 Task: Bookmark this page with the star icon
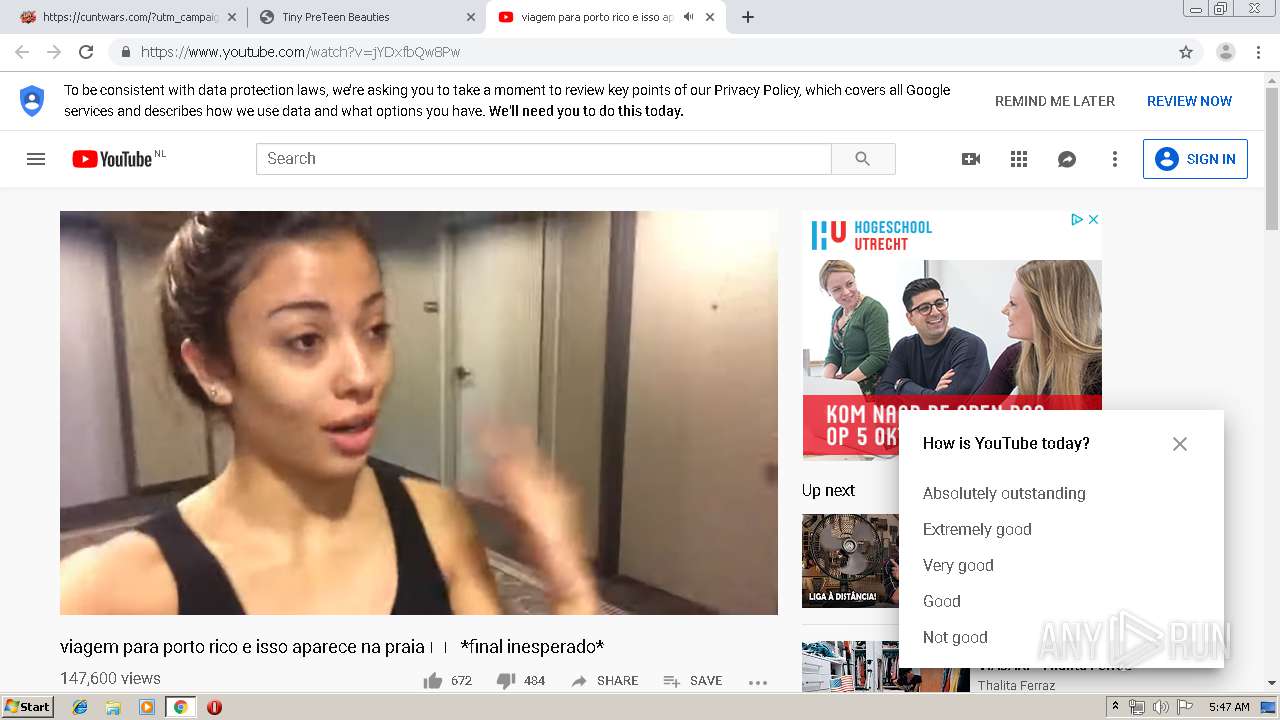1186,52
